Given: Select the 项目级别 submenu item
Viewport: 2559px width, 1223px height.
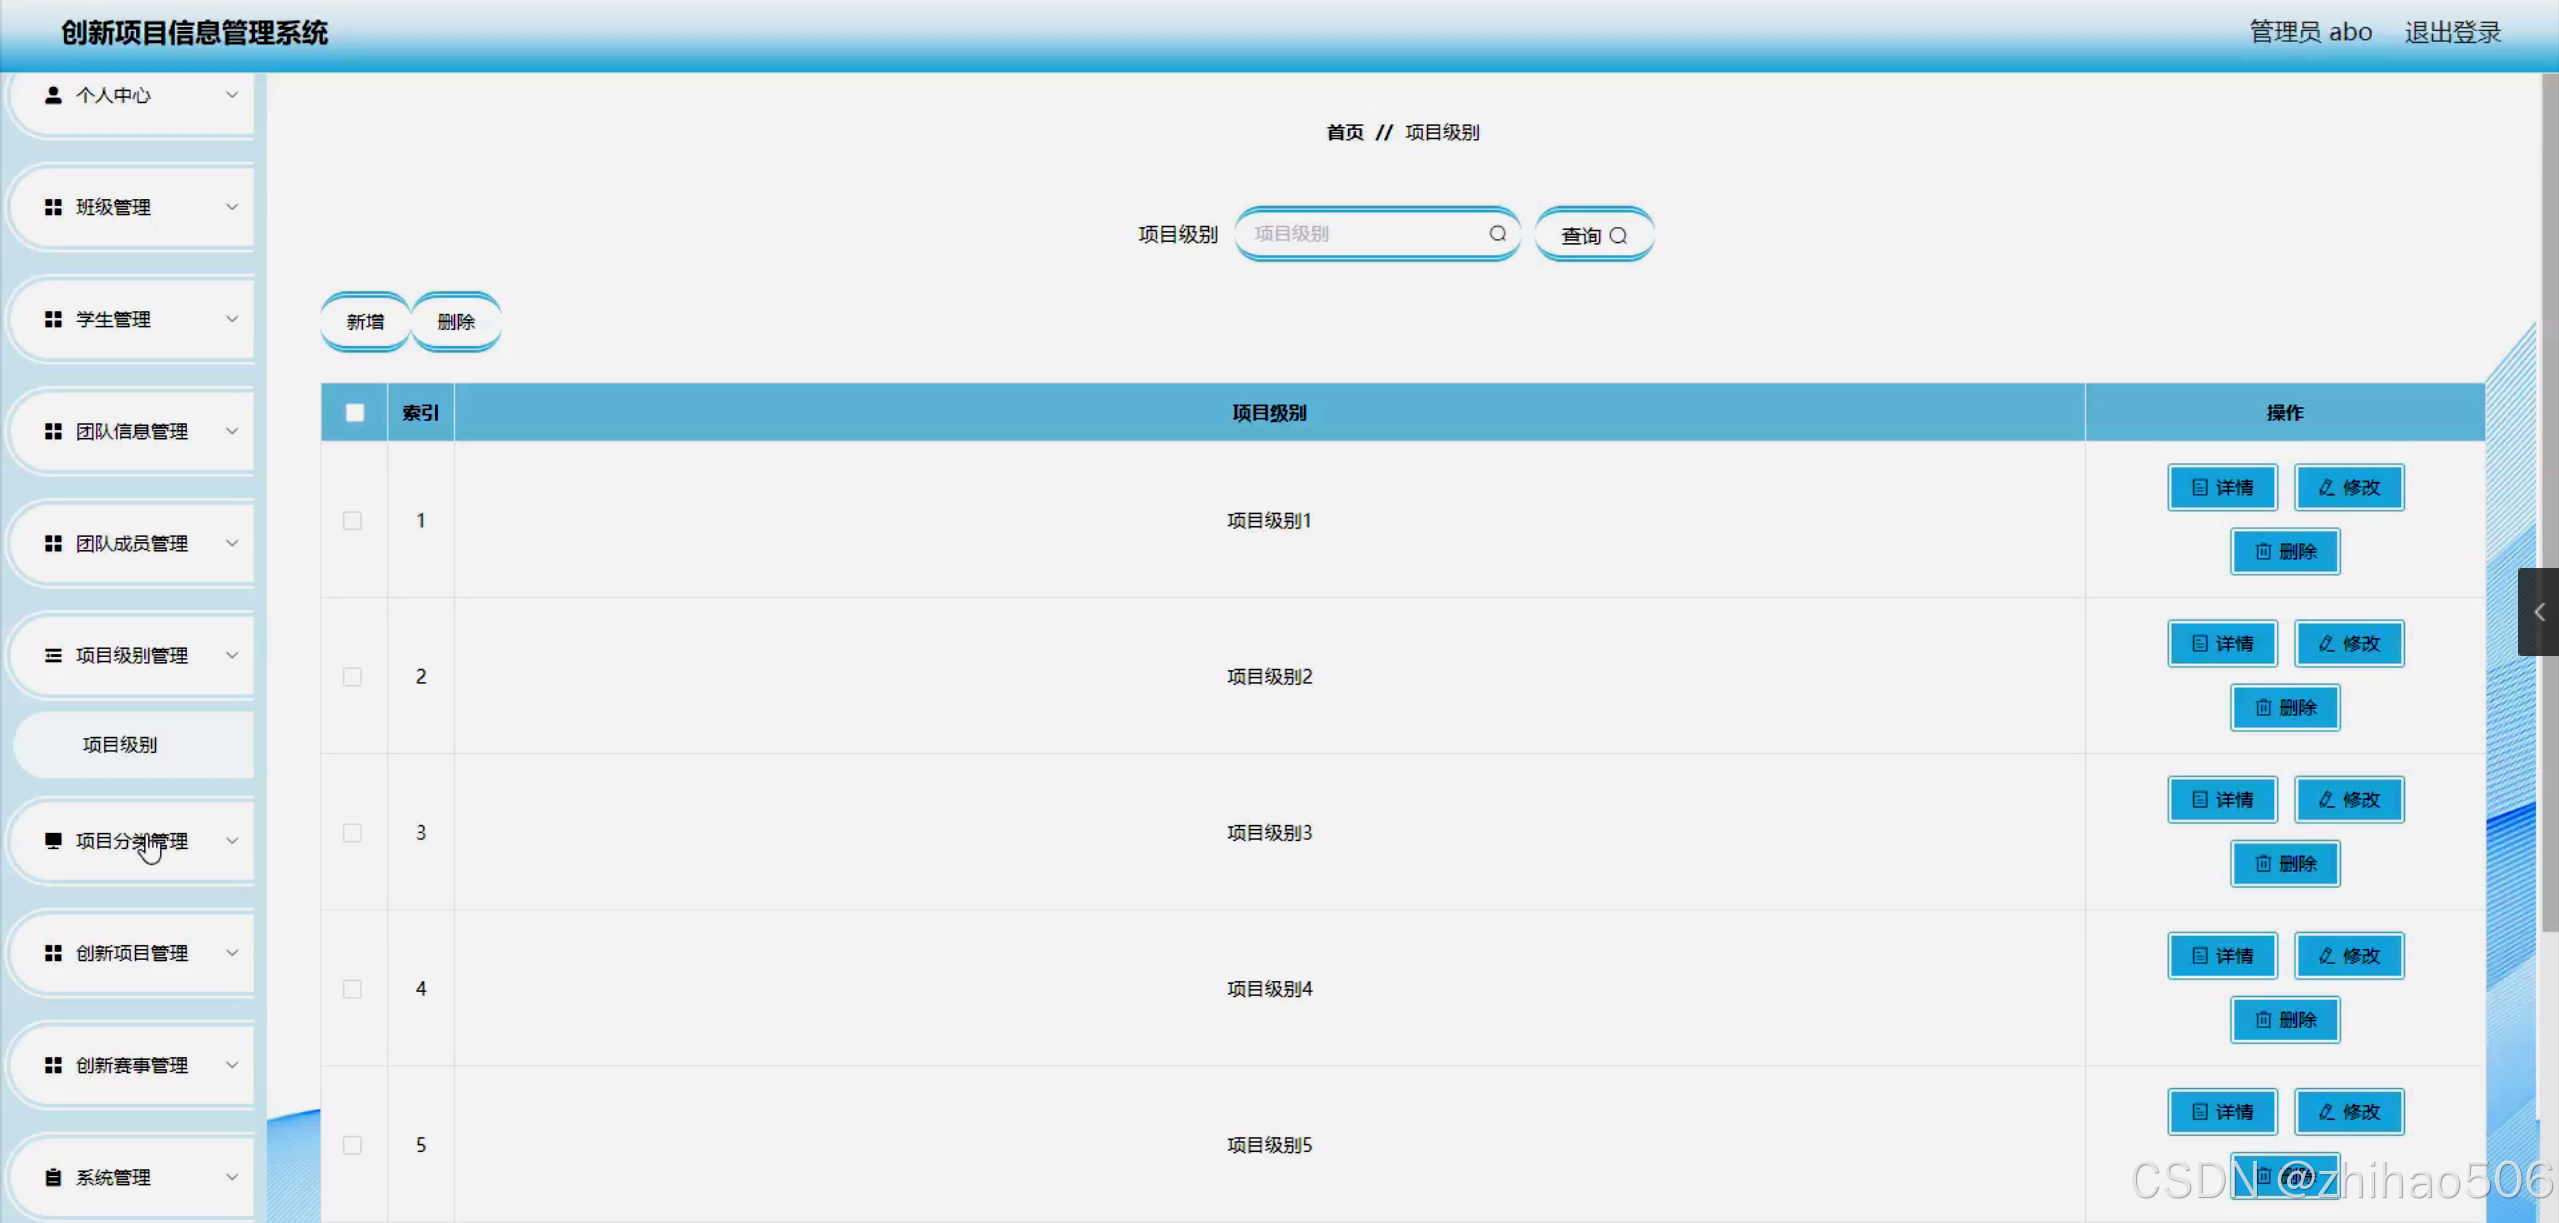Looking at the screenshot, I should point(118,744).
